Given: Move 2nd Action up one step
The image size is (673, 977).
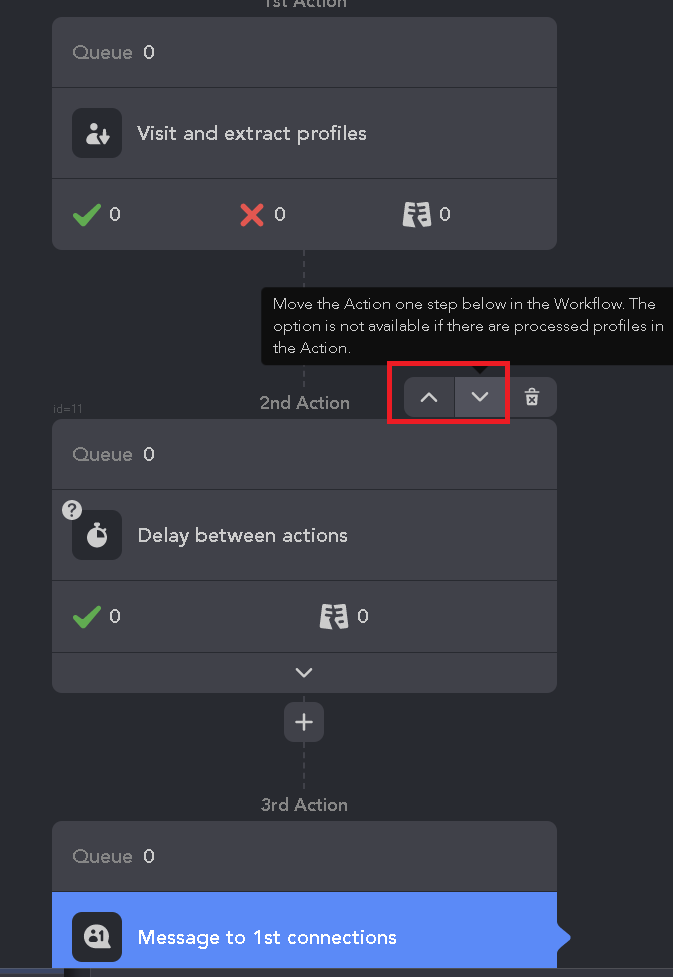Looking at the screenshot, I should pyautogui.click(x=429, y=397).
